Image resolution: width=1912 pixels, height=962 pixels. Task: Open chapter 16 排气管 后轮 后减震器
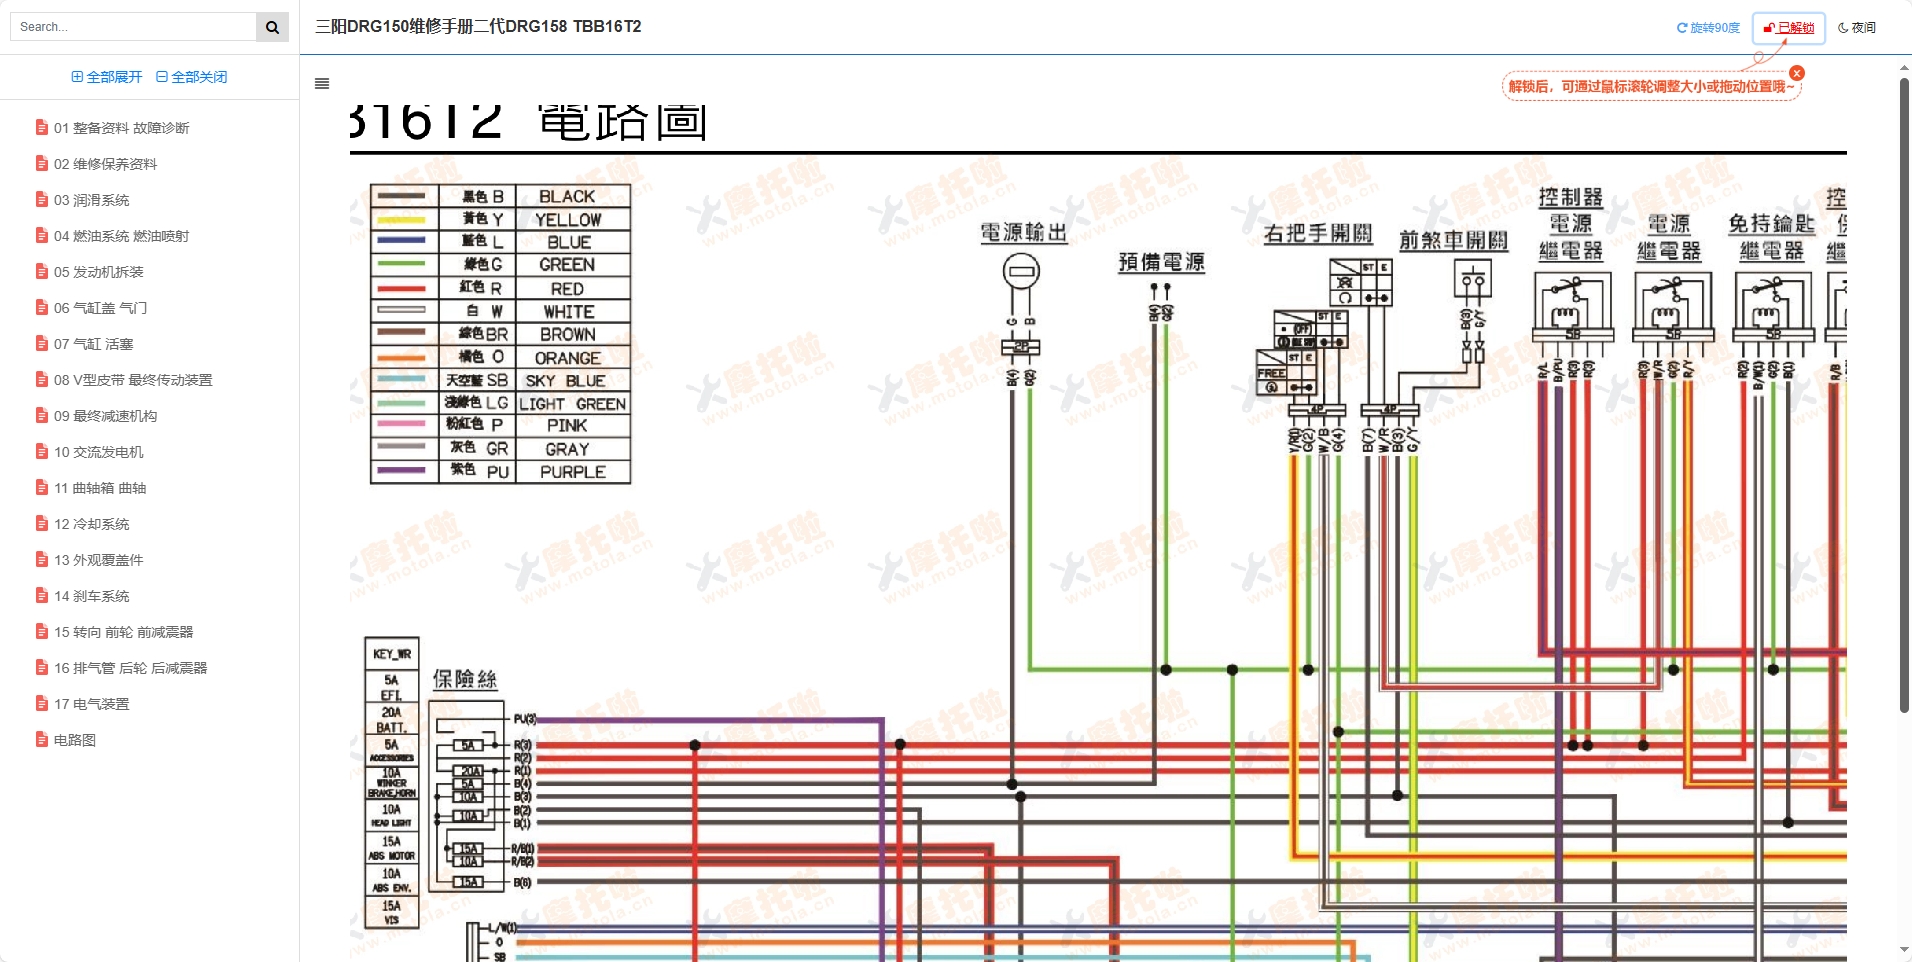click(130, 668)
